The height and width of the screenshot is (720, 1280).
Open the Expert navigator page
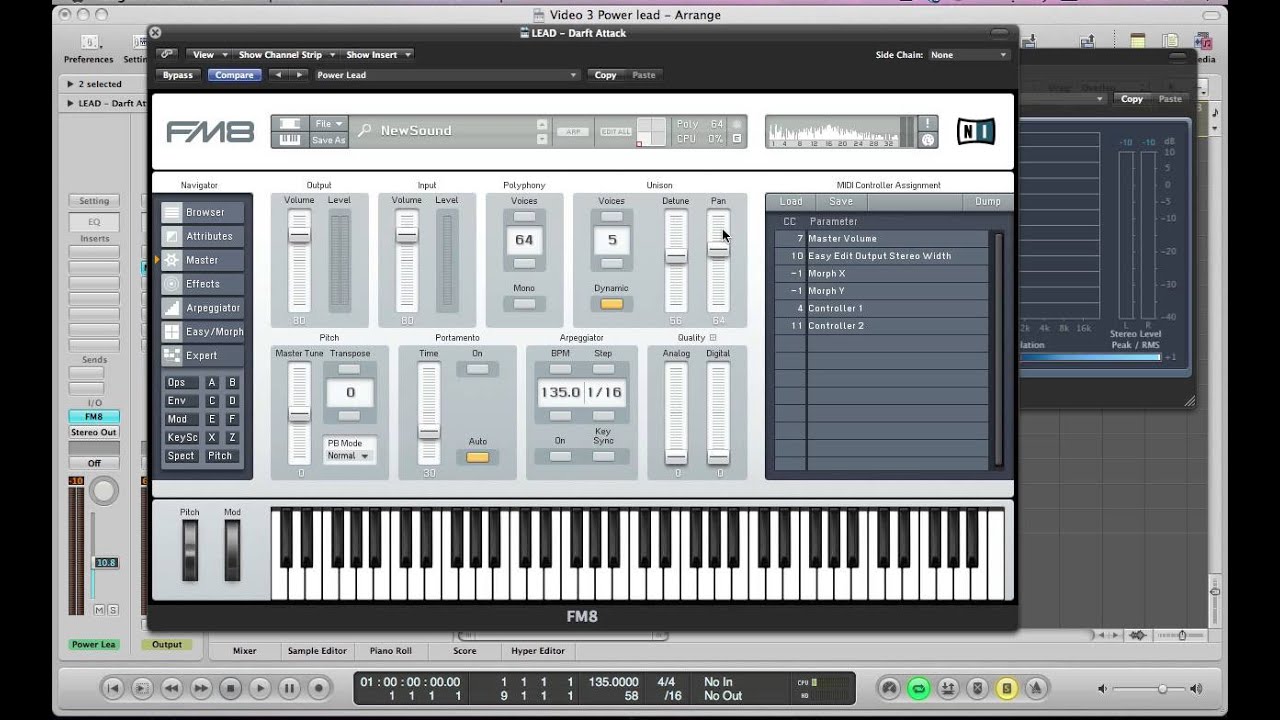coord(203,355)
